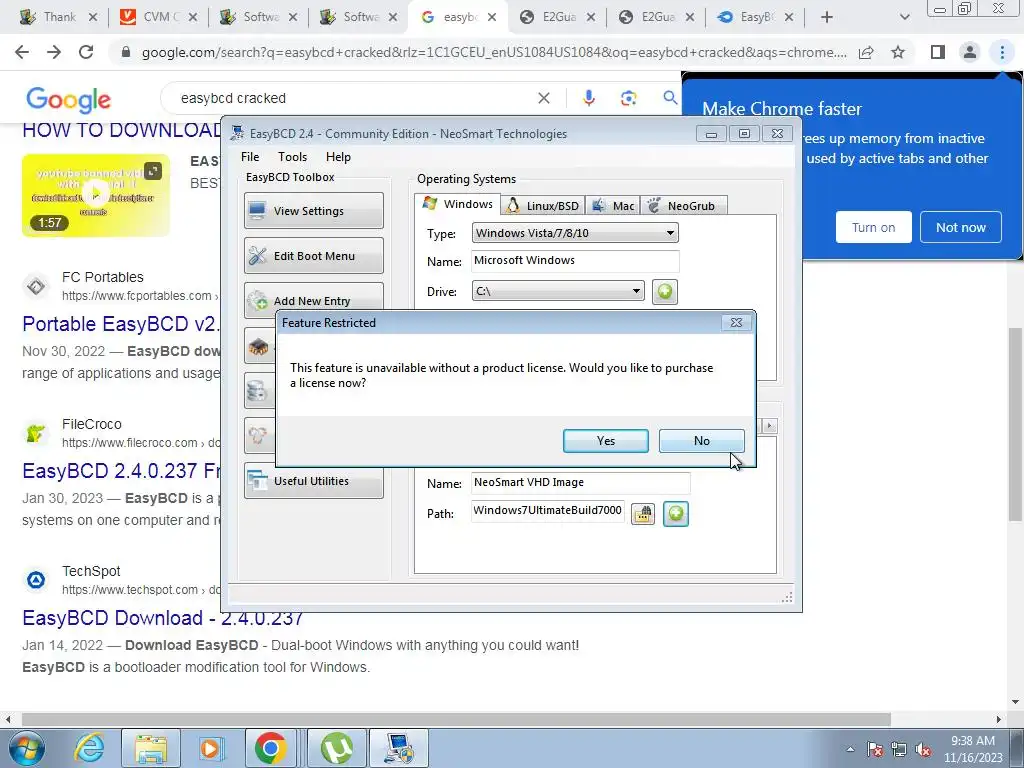
Task: Click the page horizontal scrollbar
Action: [456, 719]
